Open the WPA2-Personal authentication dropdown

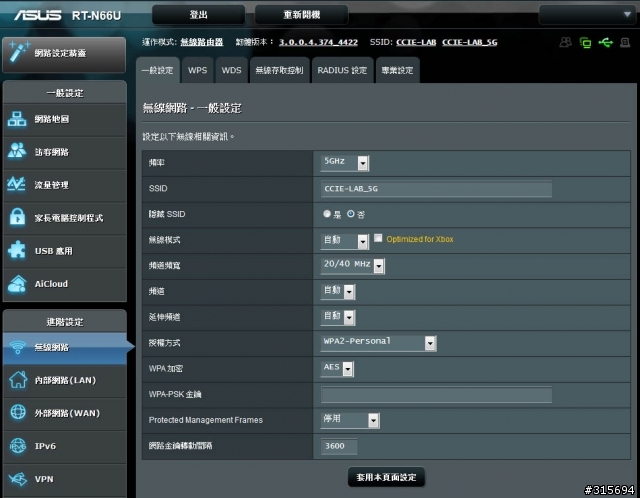(x=379, y=343)
